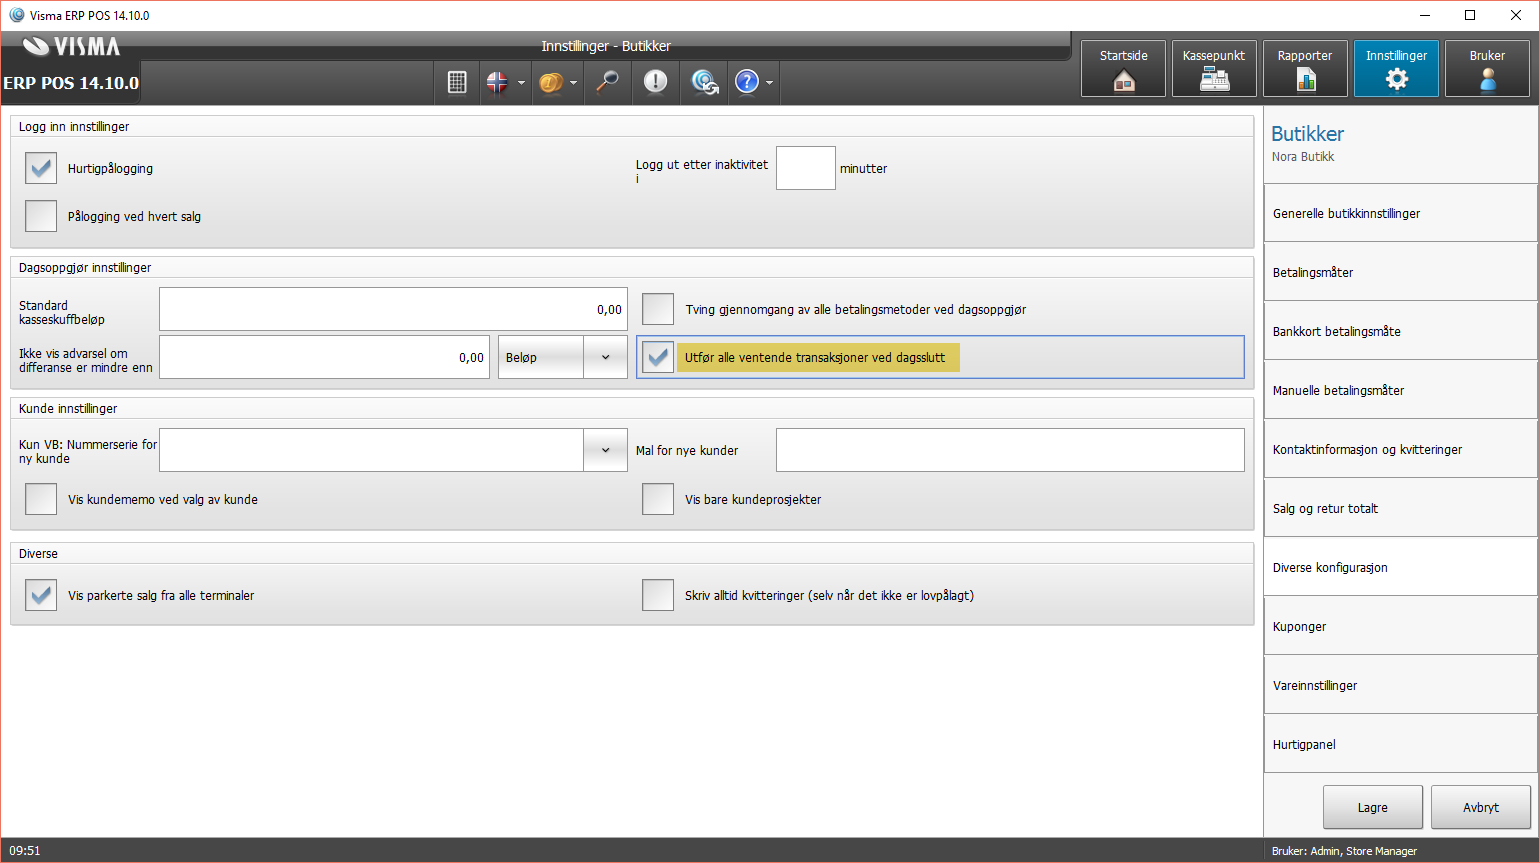Enable Tving gjennomgang av alle betalingsmetoder checkbox
The height and width of the screenshot is (863, 1540).
[x=658, y=309]
